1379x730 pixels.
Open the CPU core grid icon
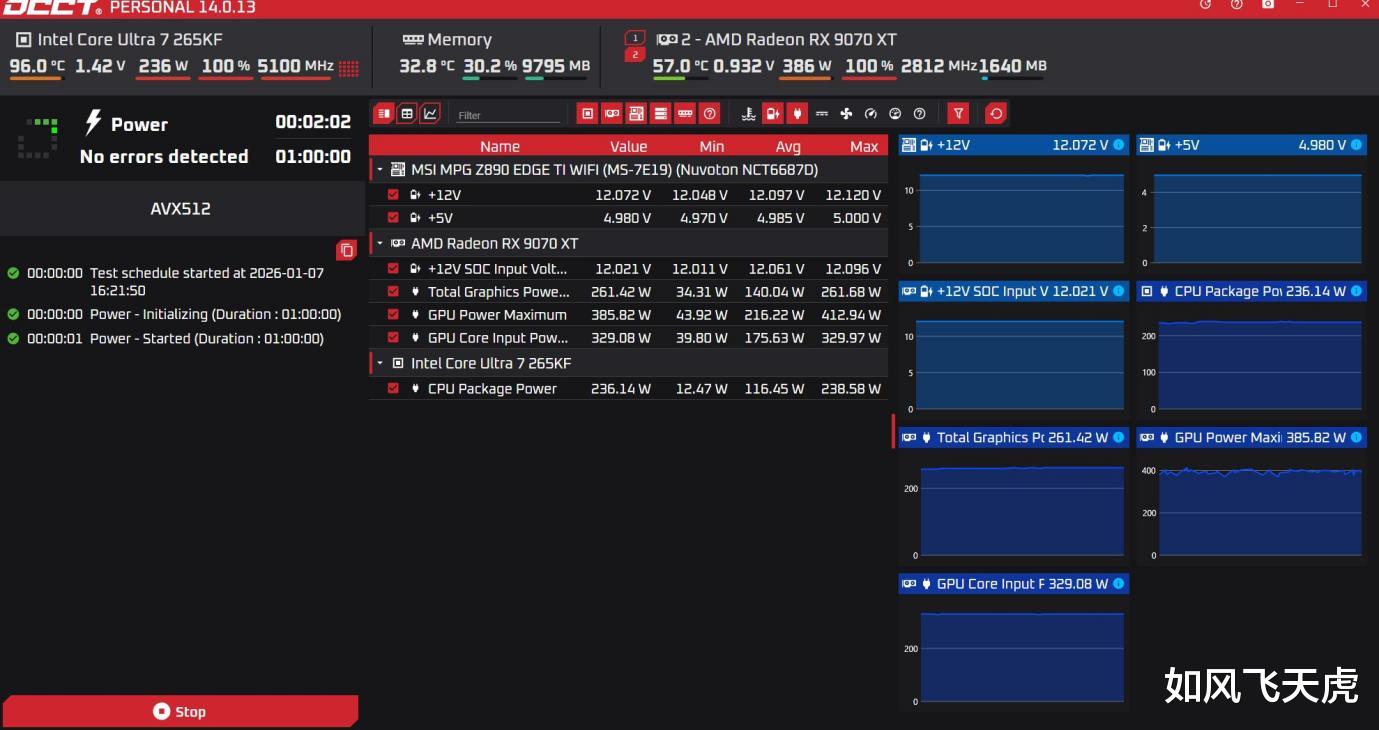click(348, 68)
